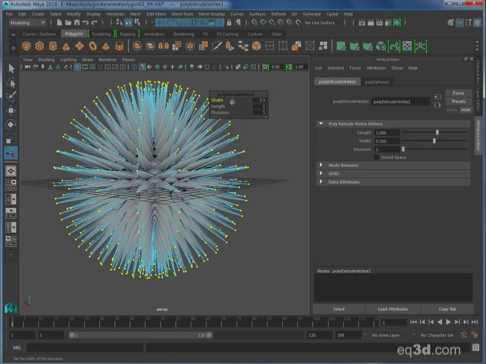This screenshot has width=486, height=364.
Task: Select the Rotate tool in toolbox
Action: pyautogui.click(x=11, y=124)
